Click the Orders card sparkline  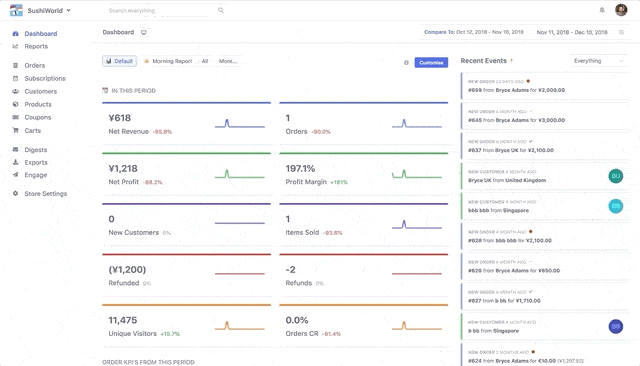(x=417, y=124)
